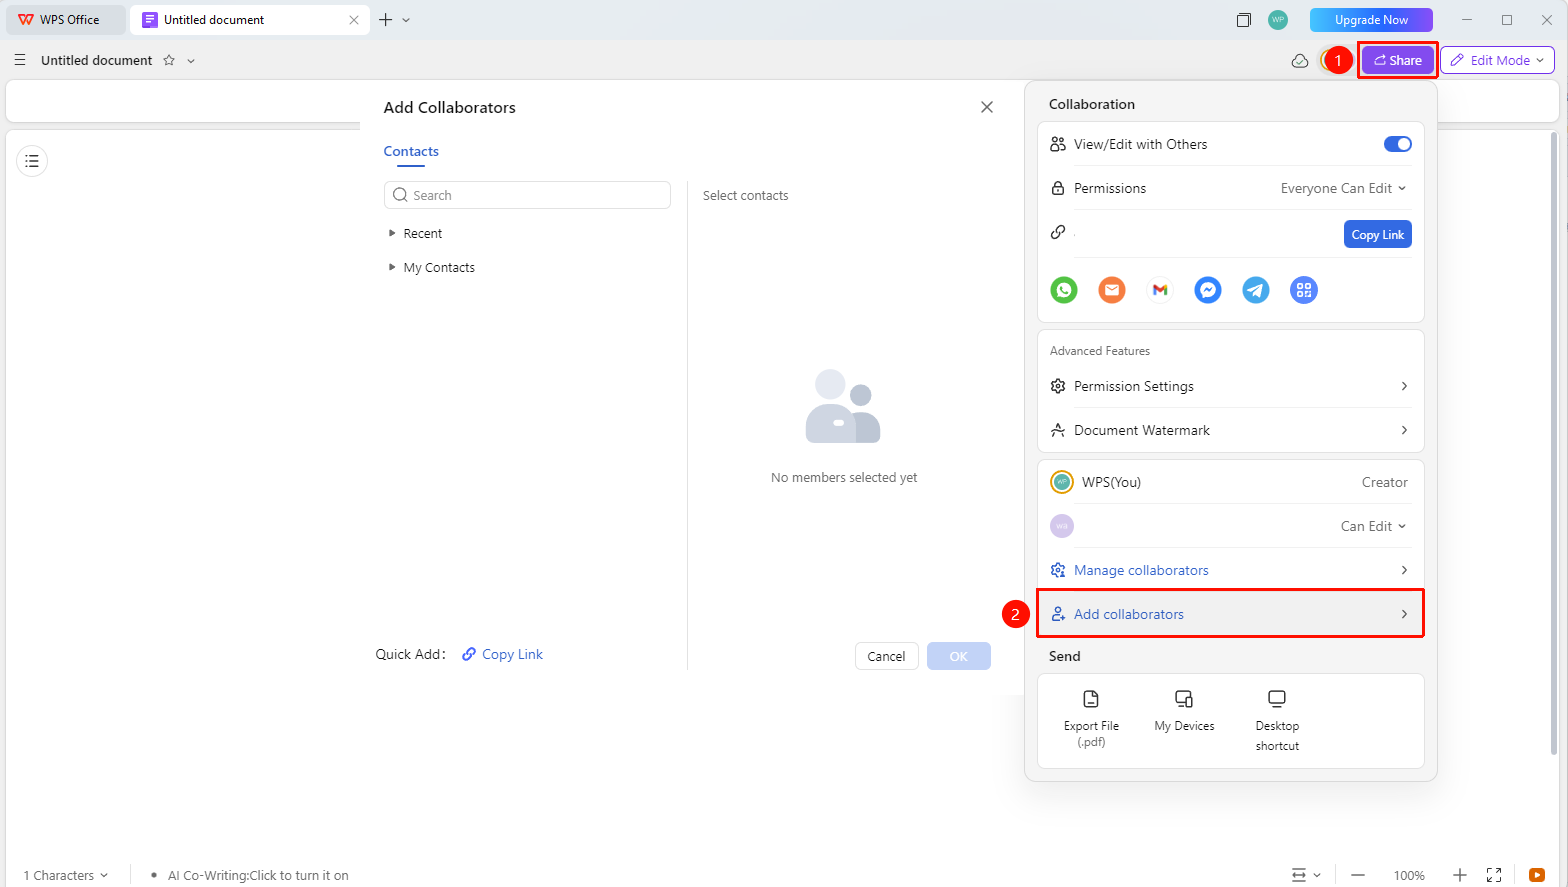The width and height of the screenshot is (1568, 887).
Task: Share via WhatsApp icon
Action: tap(1064, 290)
